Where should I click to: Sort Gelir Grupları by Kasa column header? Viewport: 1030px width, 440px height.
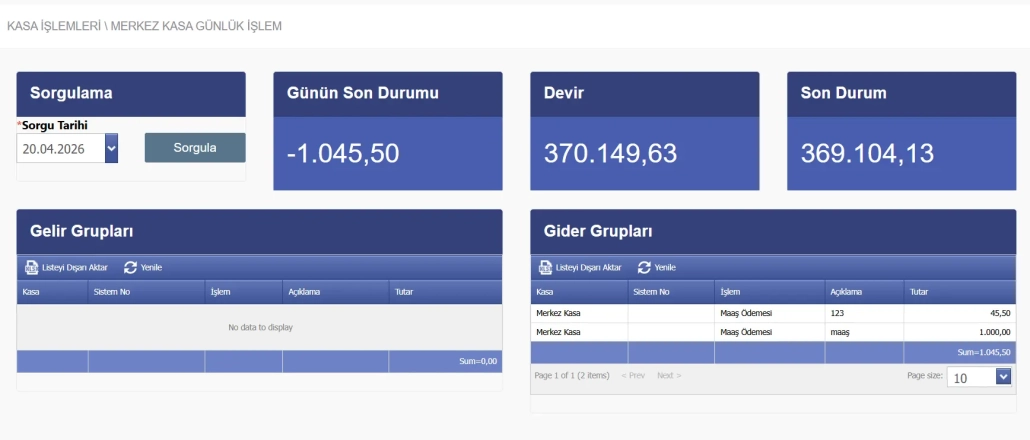click(x=32, y=292)
